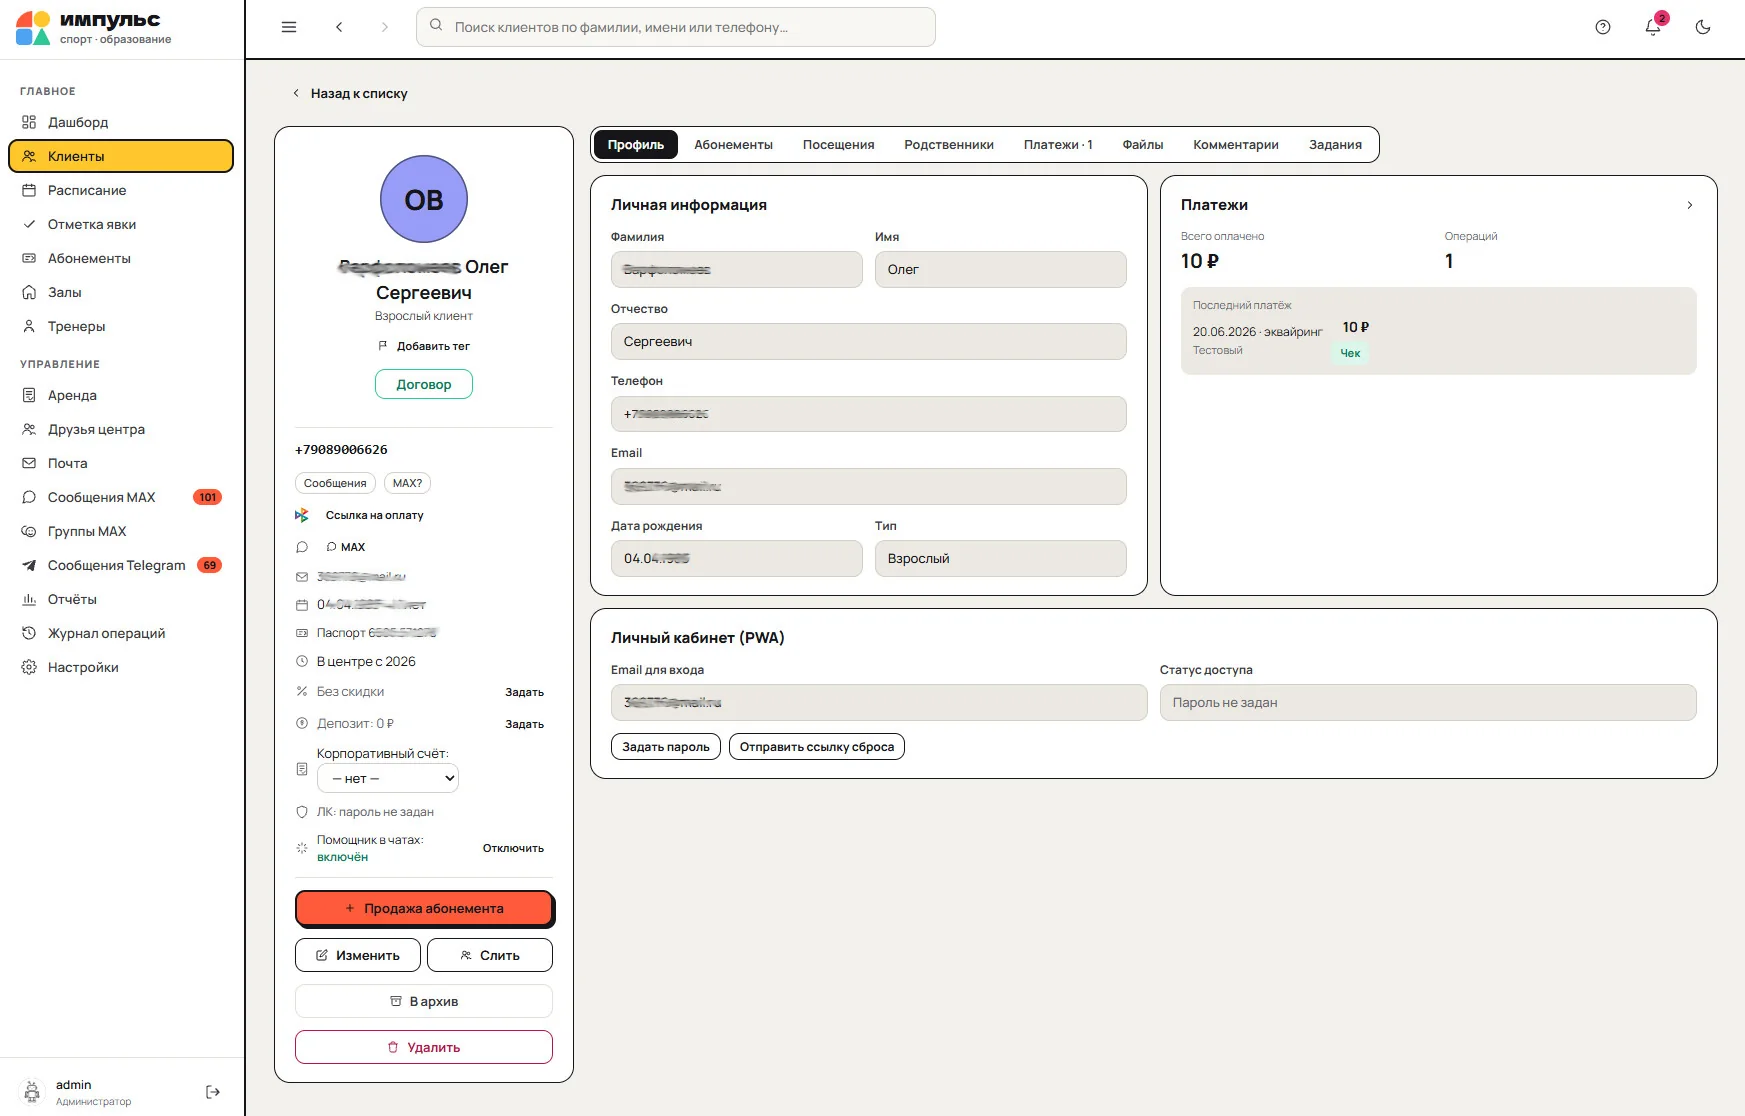
Task: Open Сообщения MAX with 101 badge
Action: click(x=121, y=497)
